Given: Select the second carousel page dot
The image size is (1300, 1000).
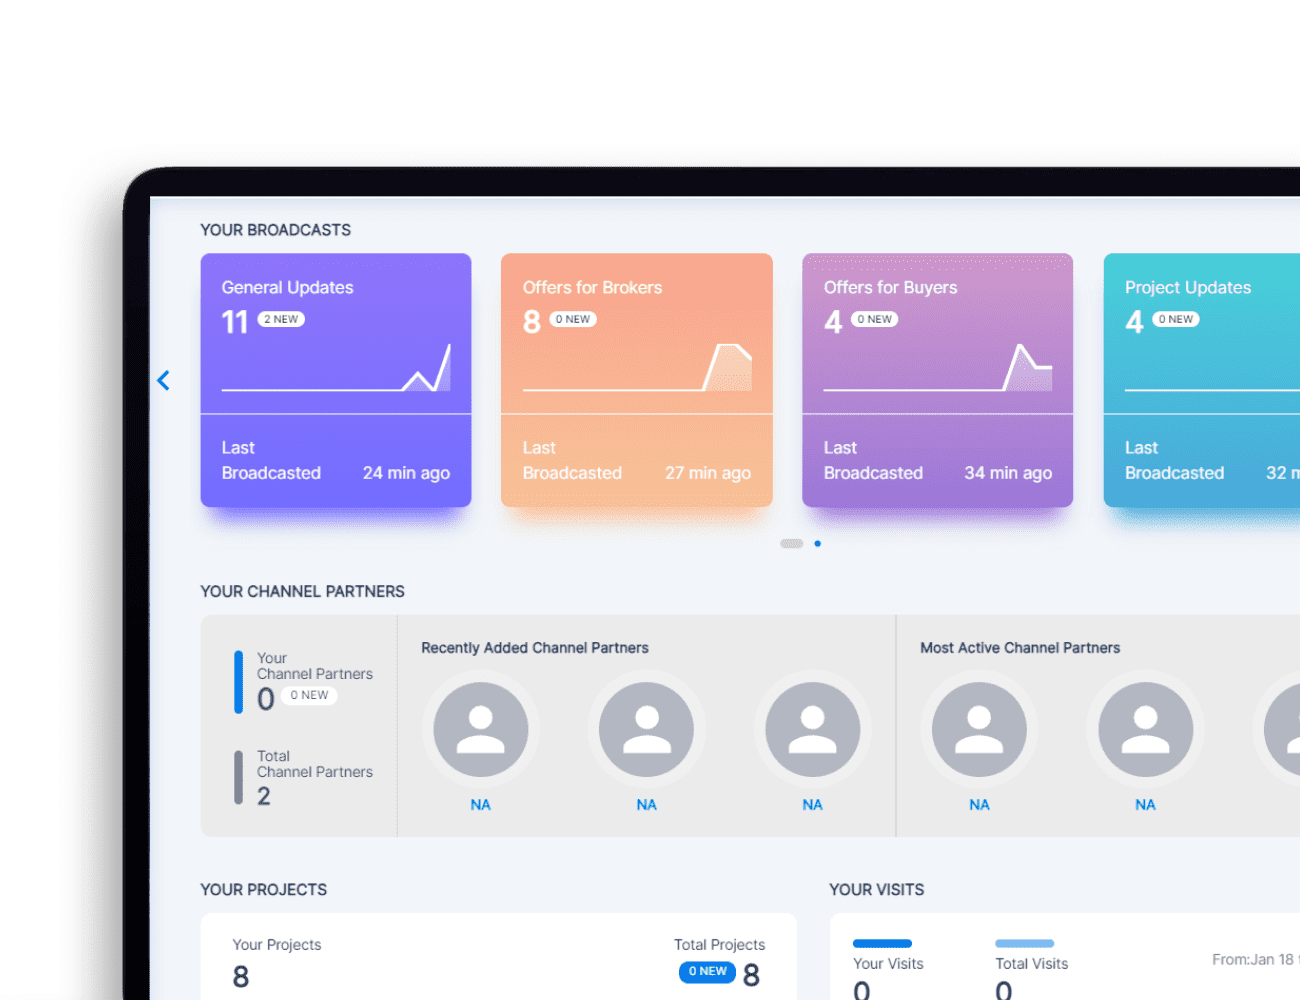Looking at the screenshot, I should click(x=818, y=544).
